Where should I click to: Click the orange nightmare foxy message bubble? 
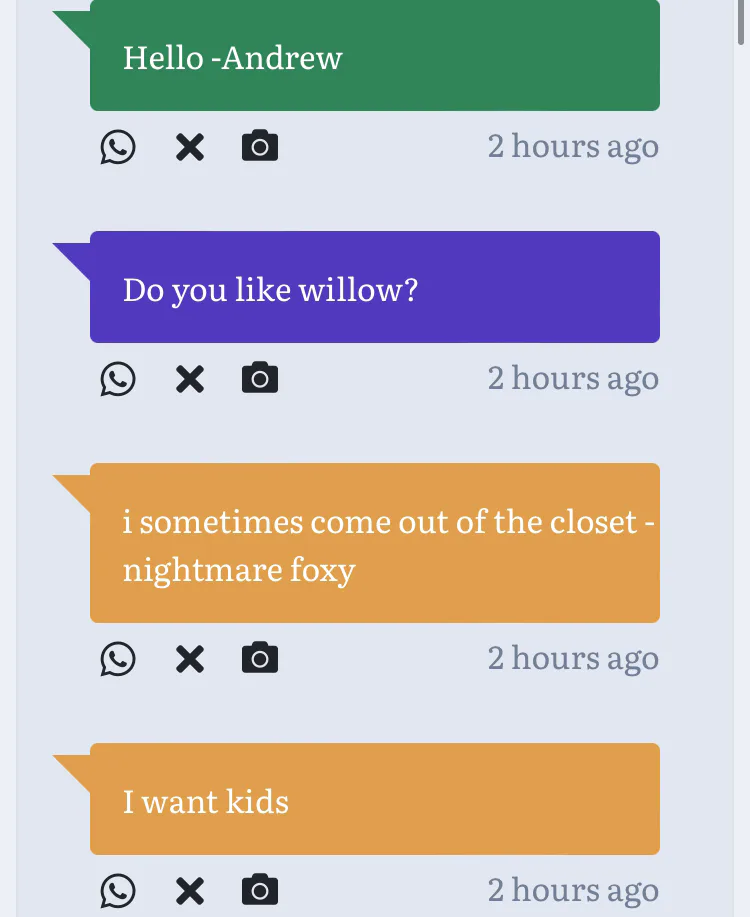click(374, 544)
